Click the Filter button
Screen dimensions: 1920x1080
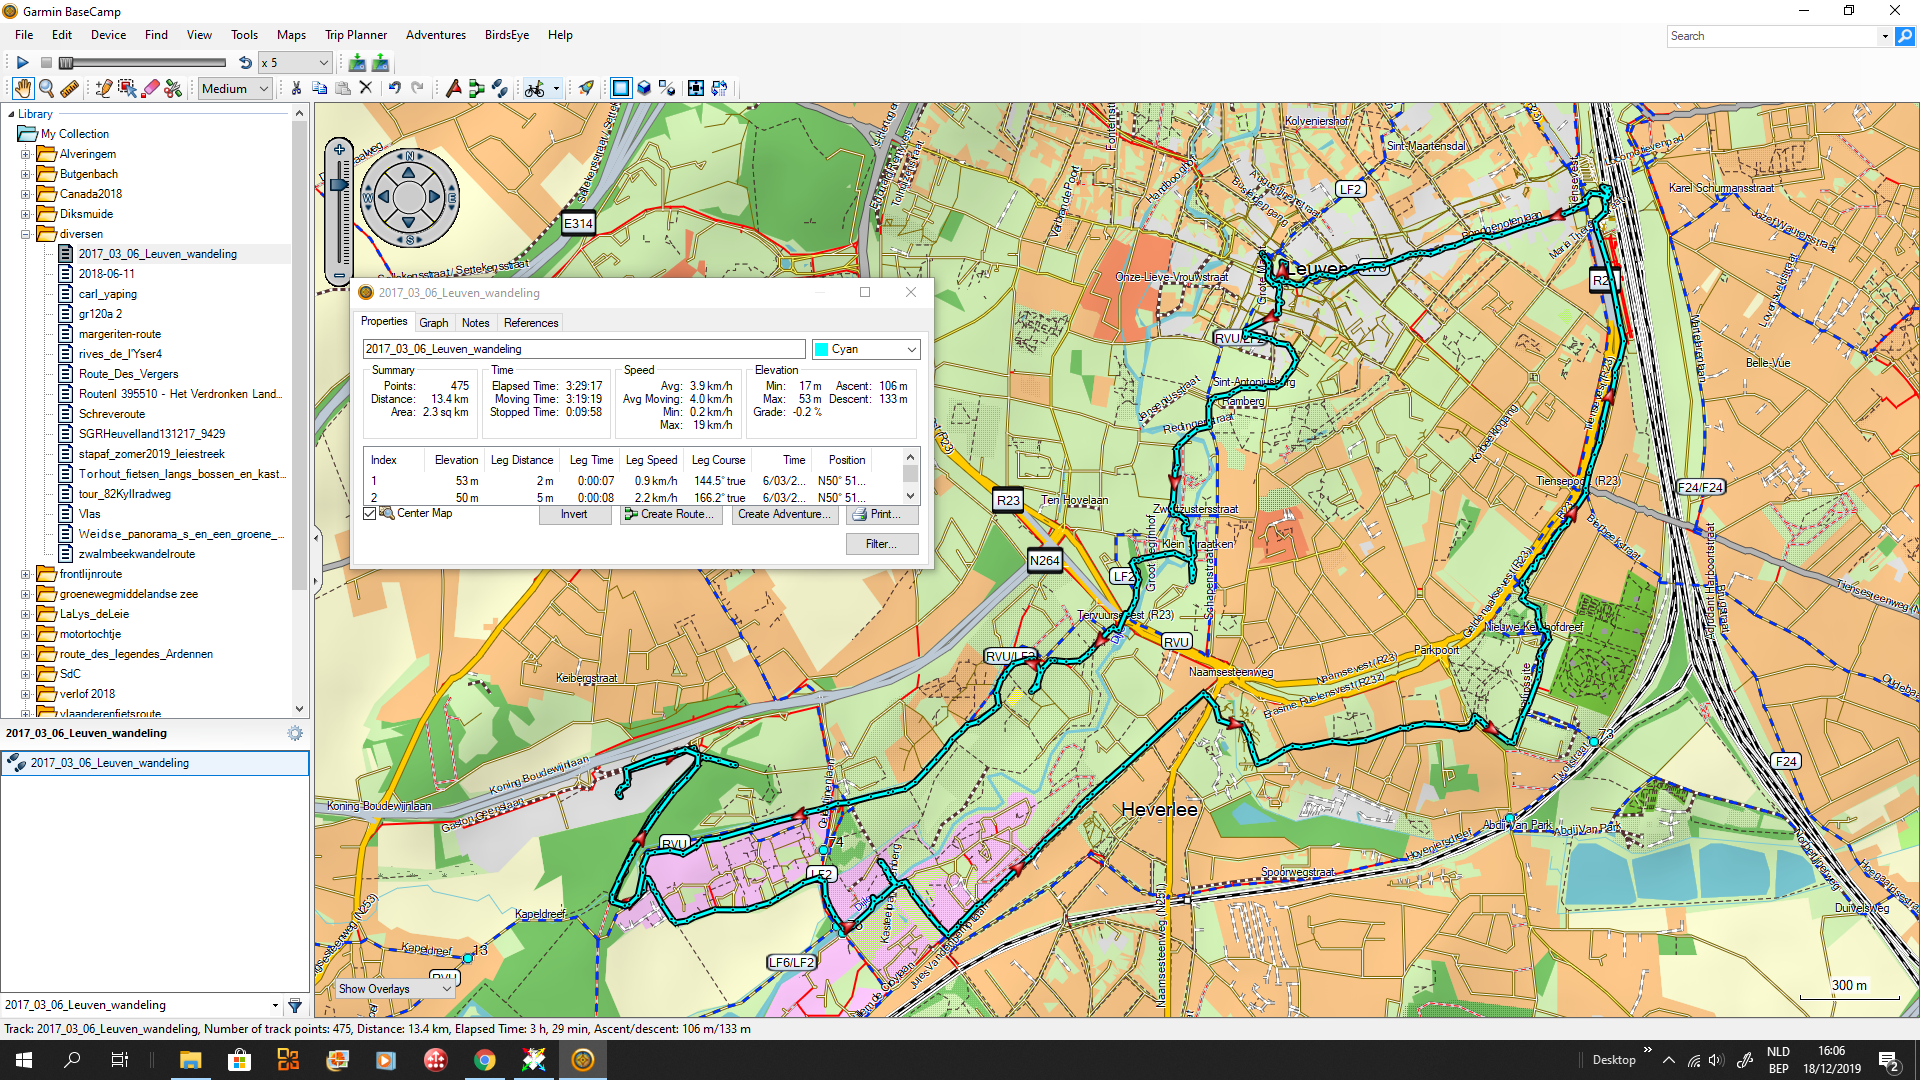coord(882,544)
